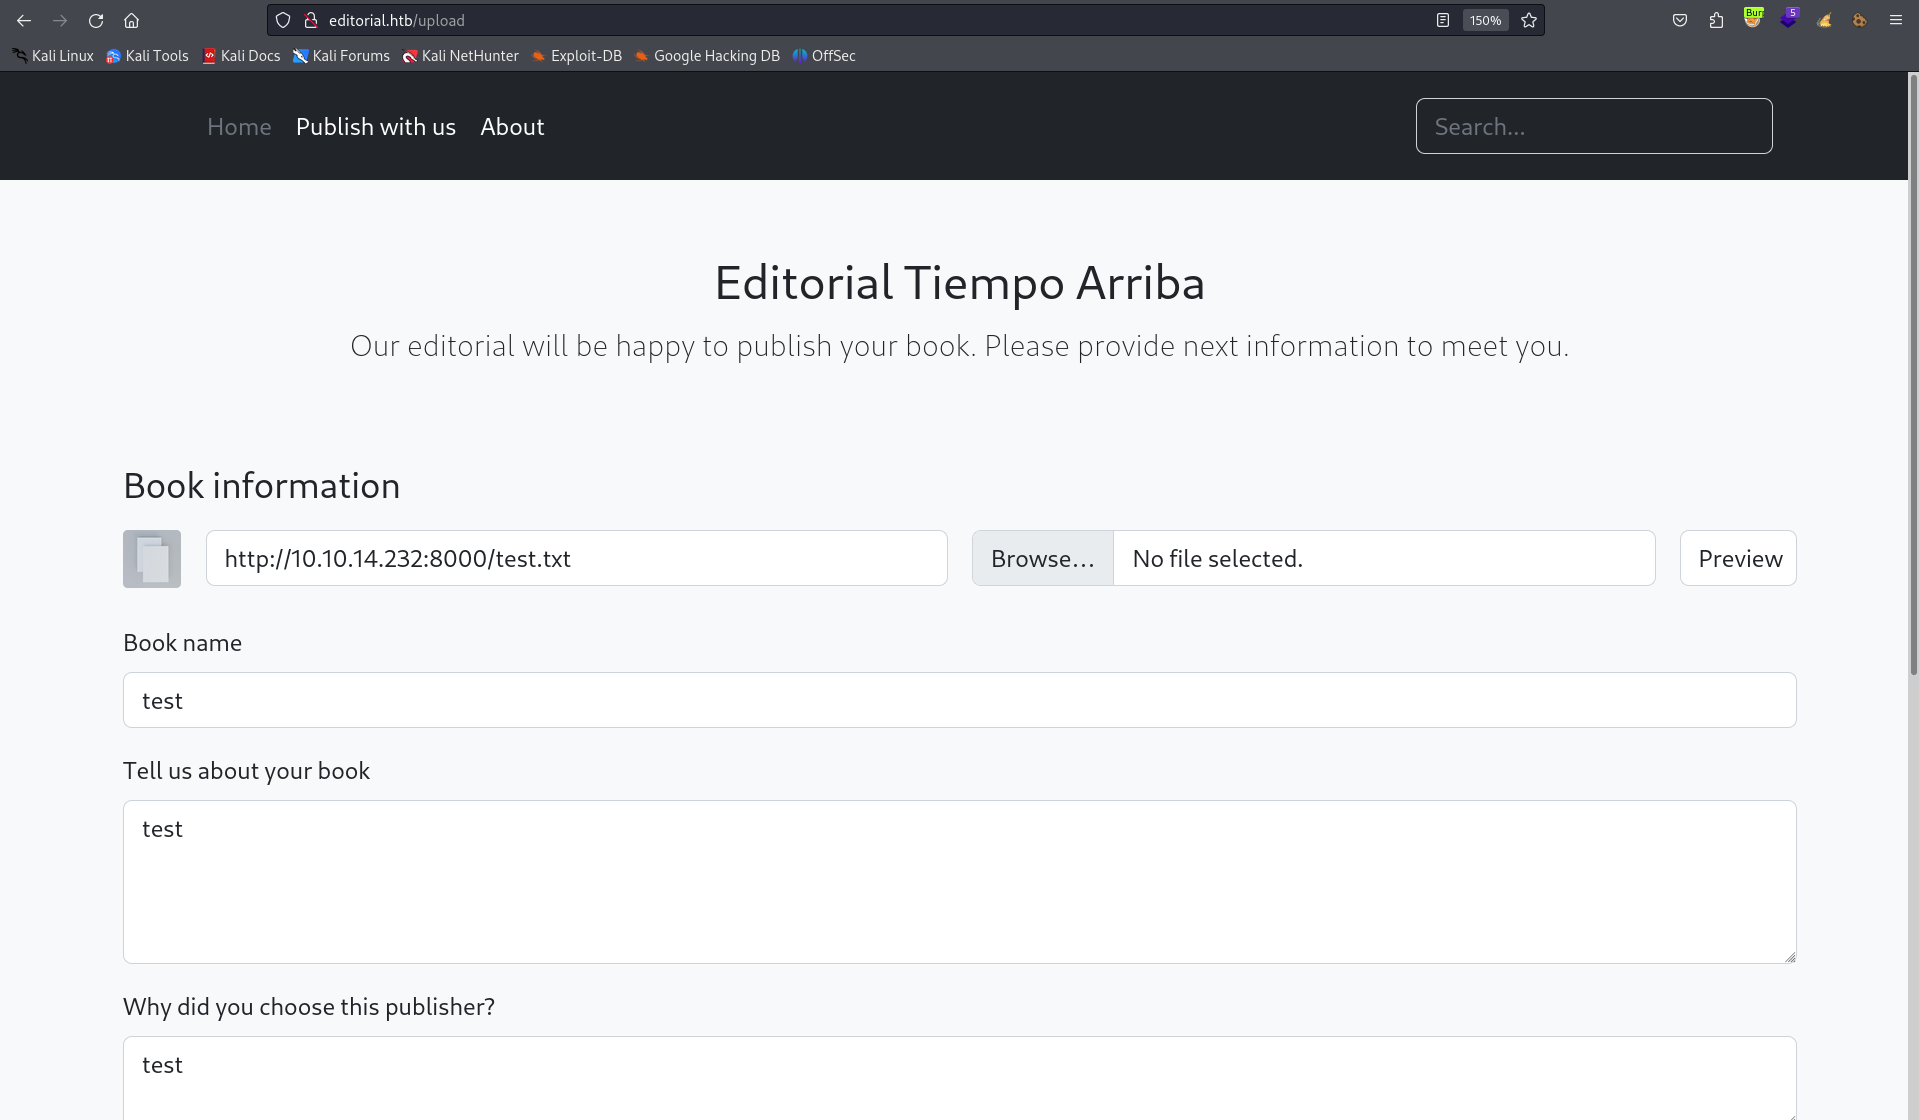
Task: Click the book cover placeholder image
Action: pyautogui.click(x=152, y=559)
